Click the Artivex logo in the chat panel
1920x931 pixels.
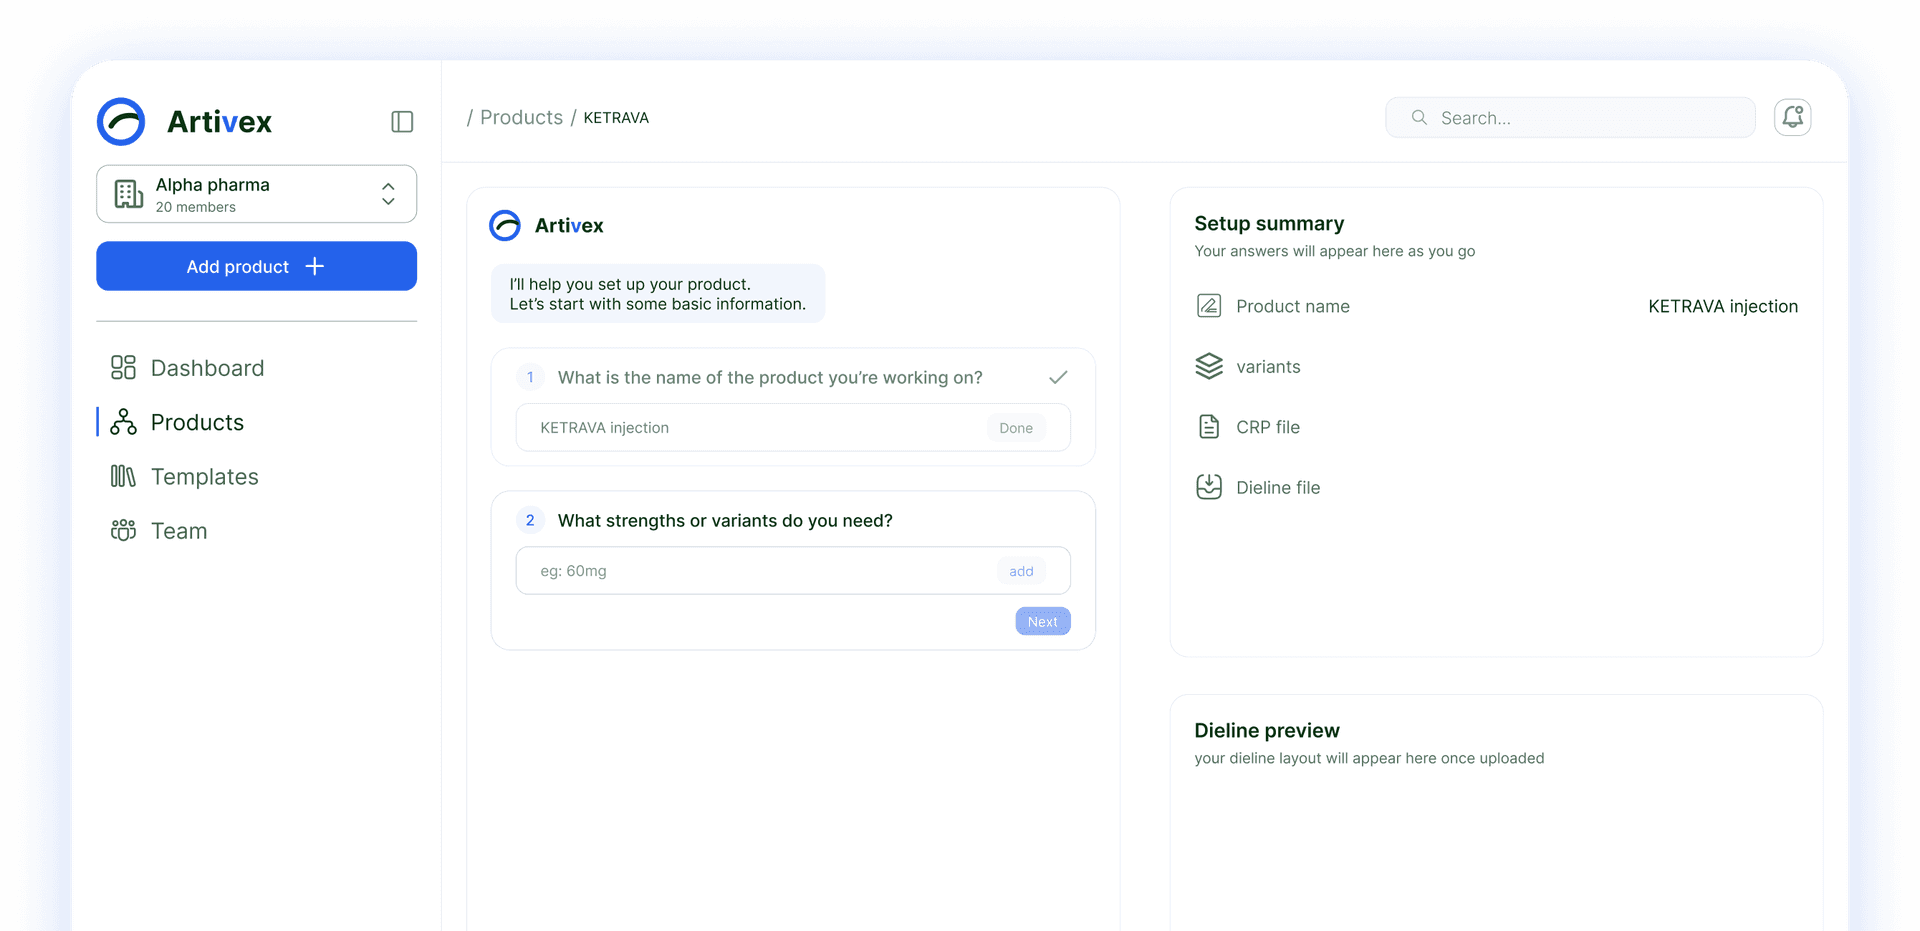(546, 225)
